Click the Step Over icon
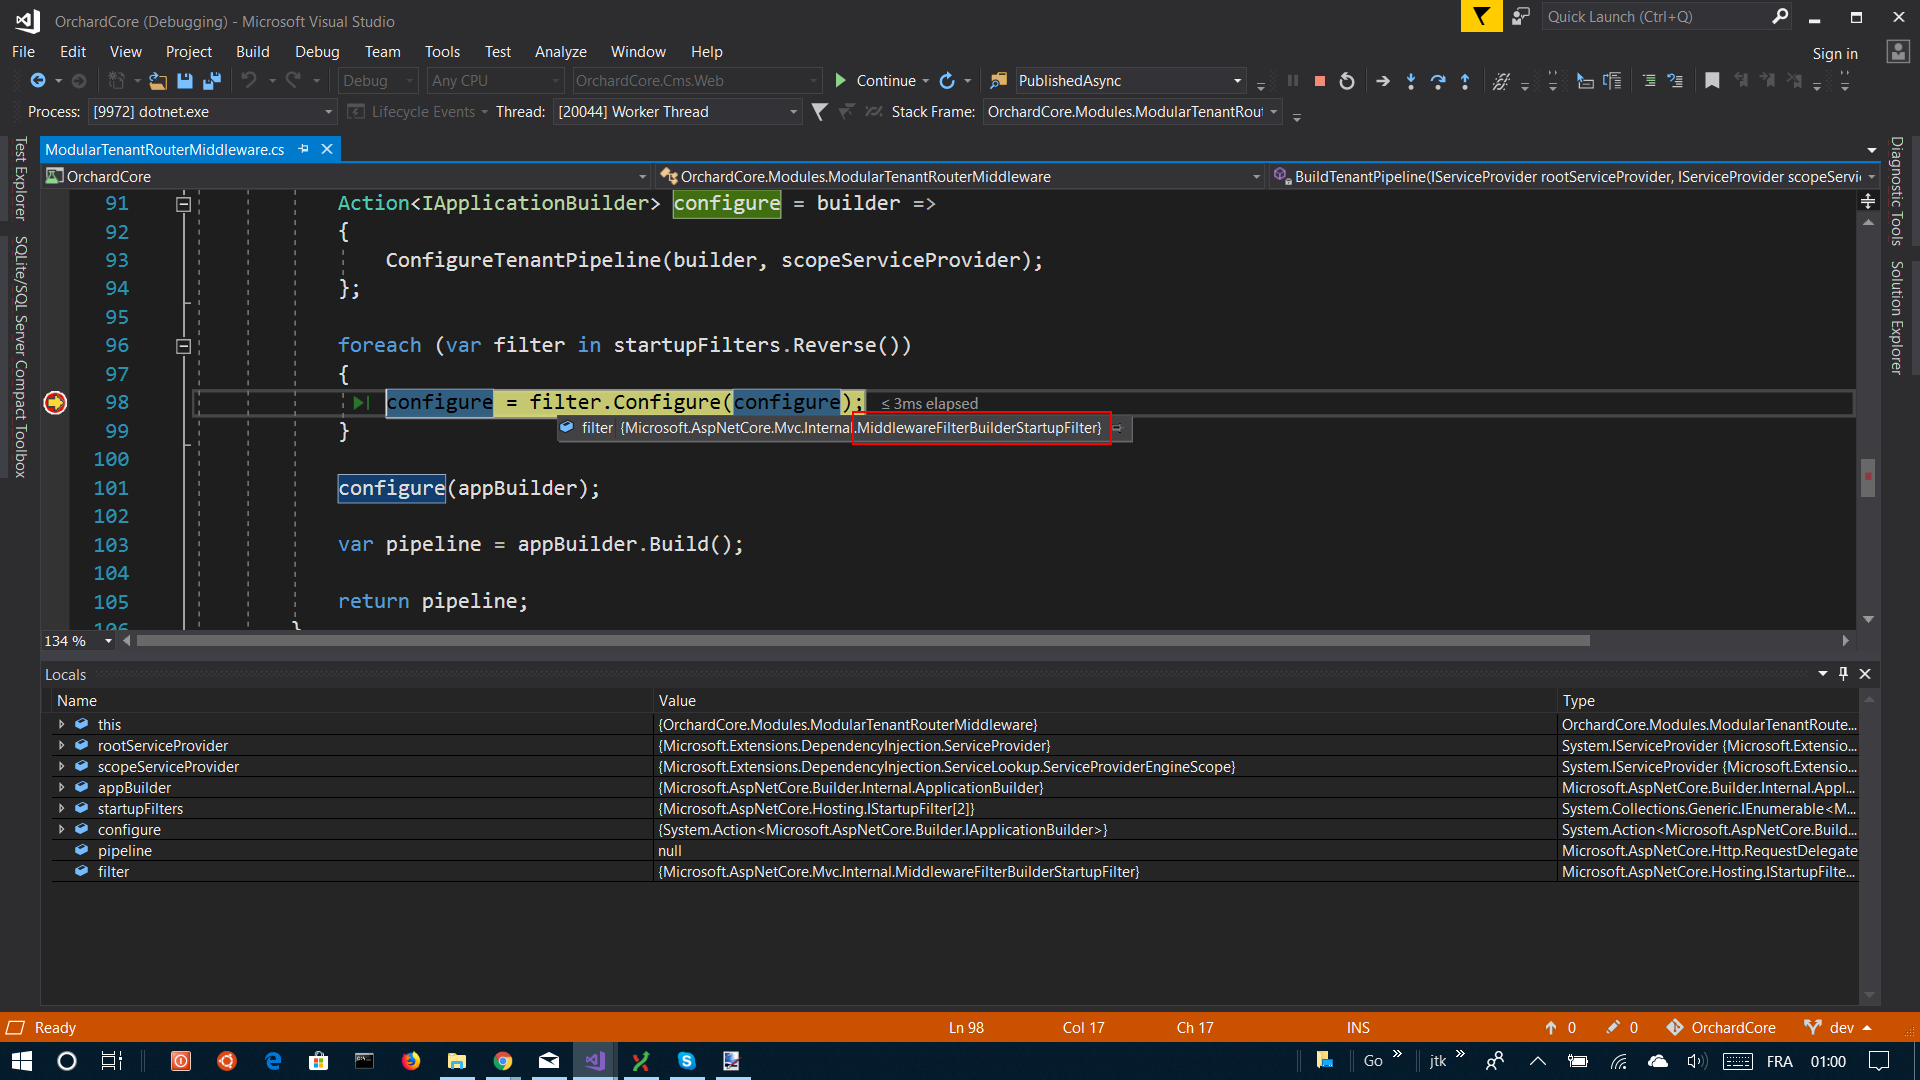The height and width of the screenshot is (1080, 1920). click(1438, 81)
